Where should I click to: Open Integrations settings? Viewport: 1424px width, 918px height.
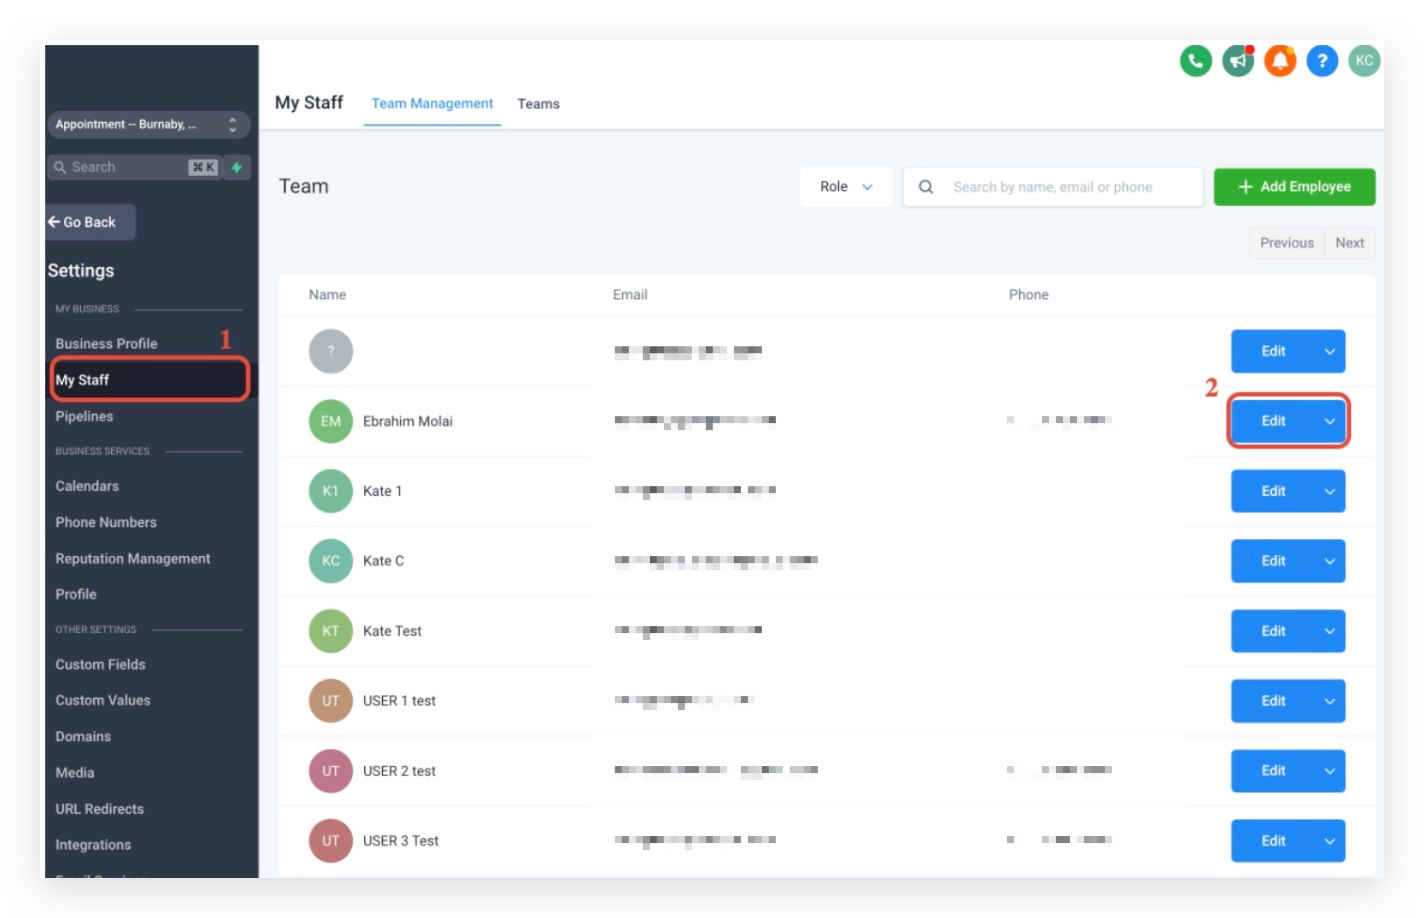pyautogui.click(x=93, y=844)
